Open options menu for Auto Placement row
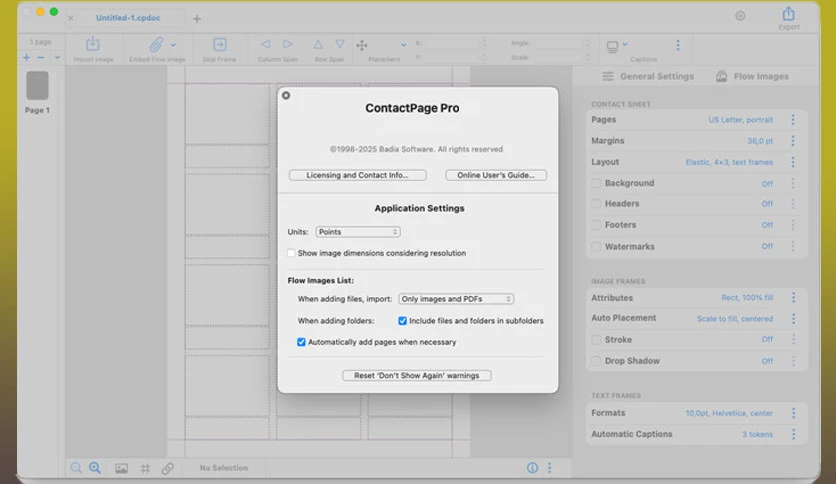 tap(793, 318)
